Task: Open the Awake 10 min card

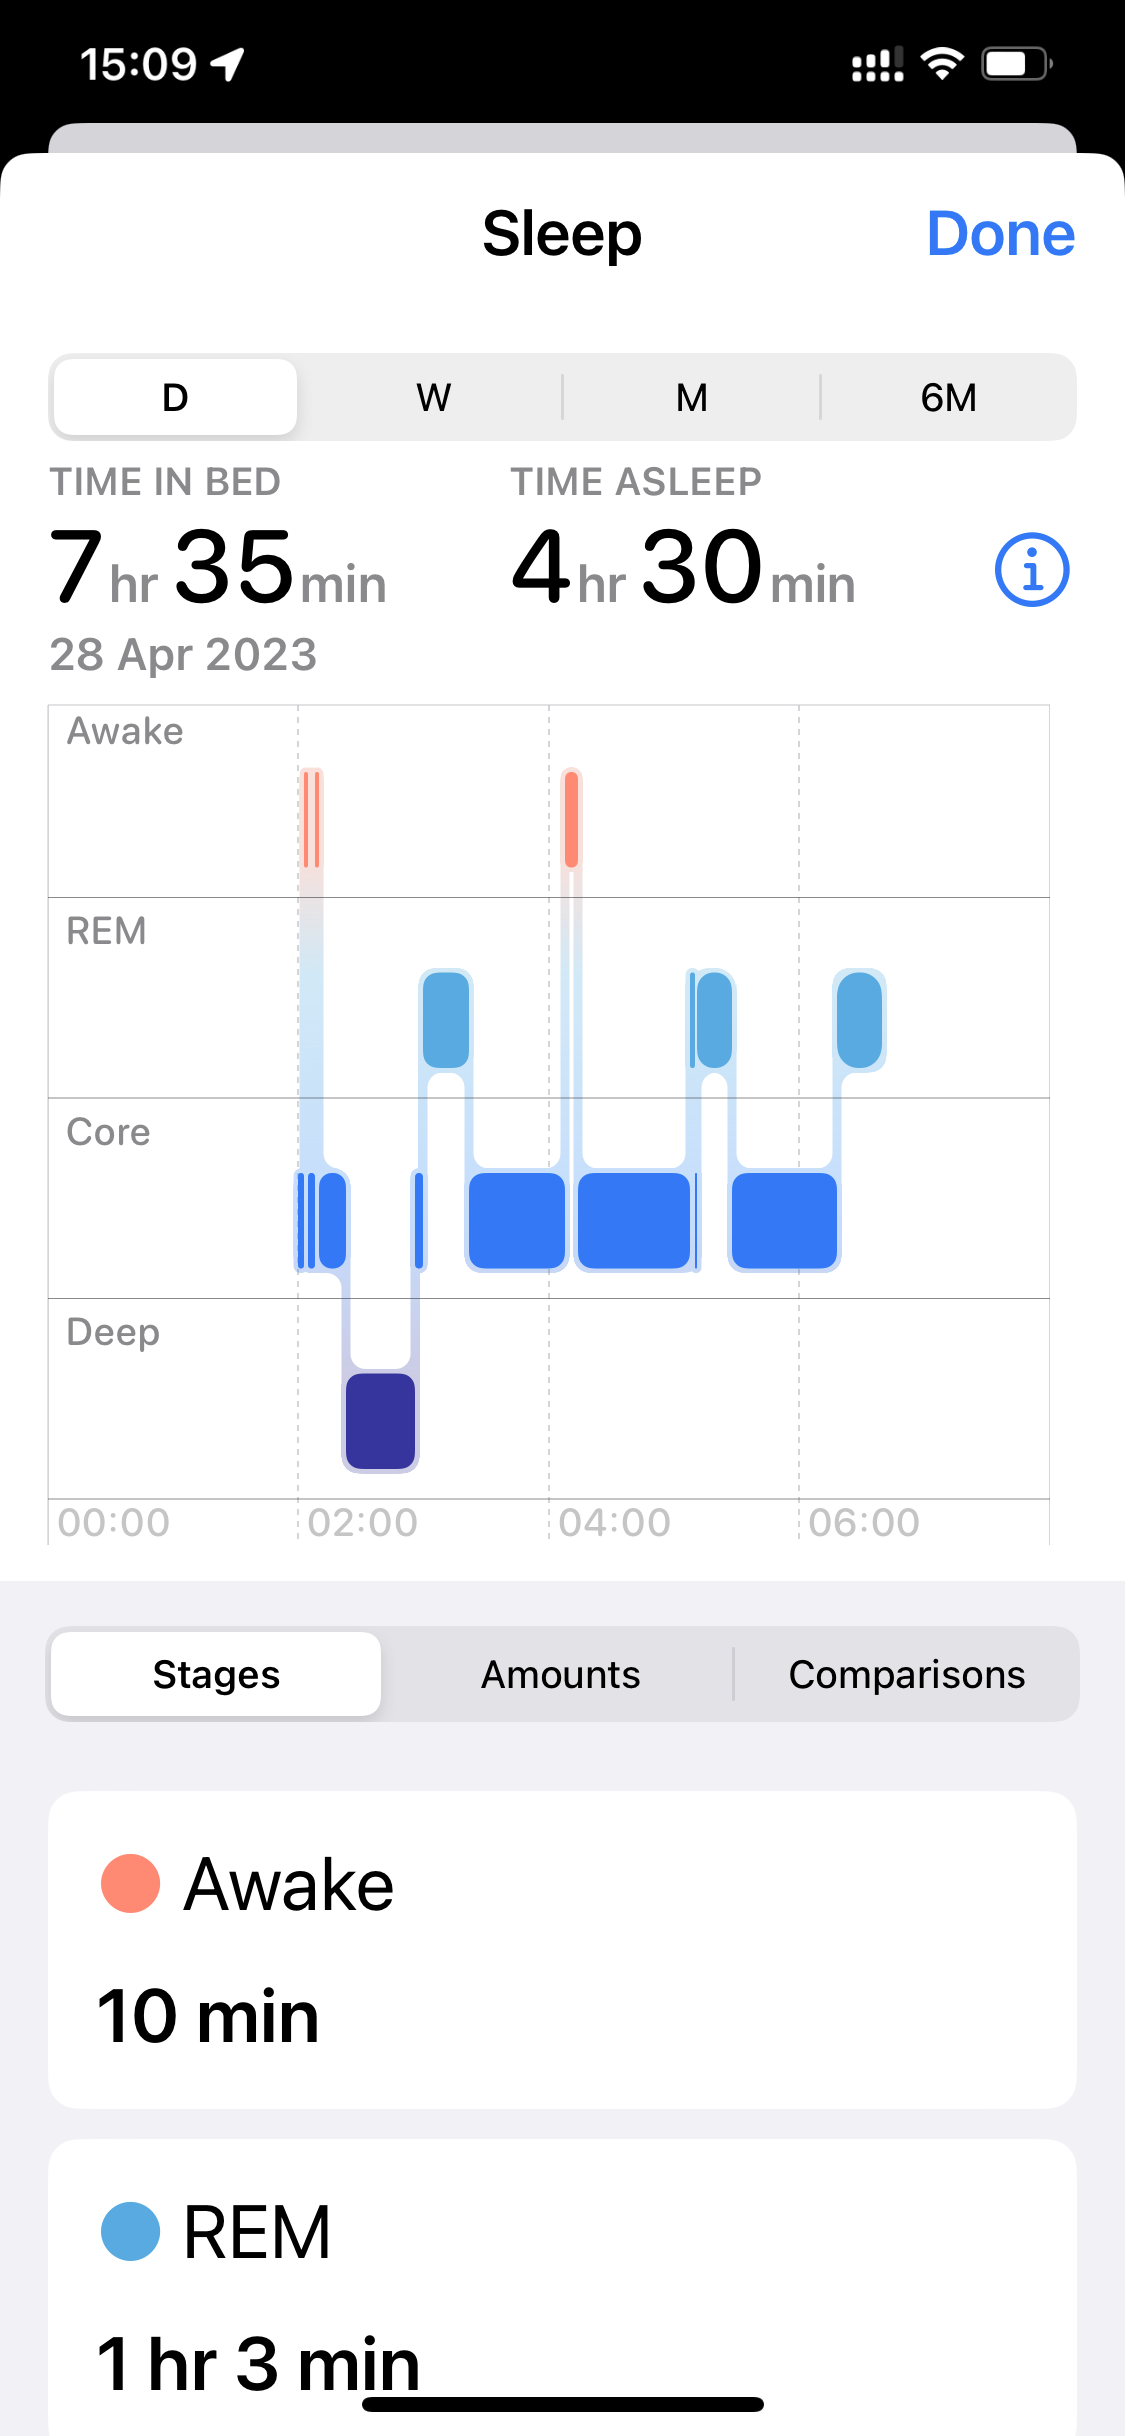Action: (x=562, y=1950)
